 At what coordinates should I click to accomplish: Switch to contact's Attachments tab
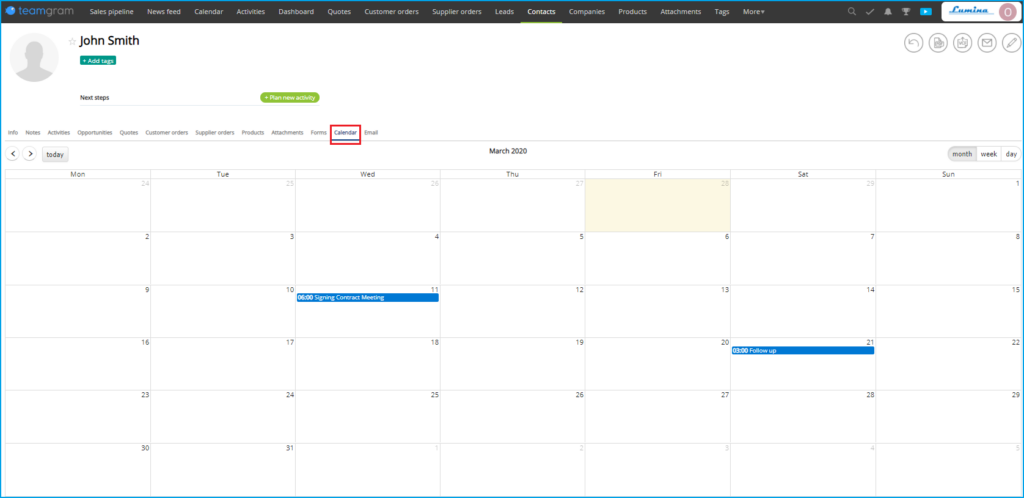287,132
